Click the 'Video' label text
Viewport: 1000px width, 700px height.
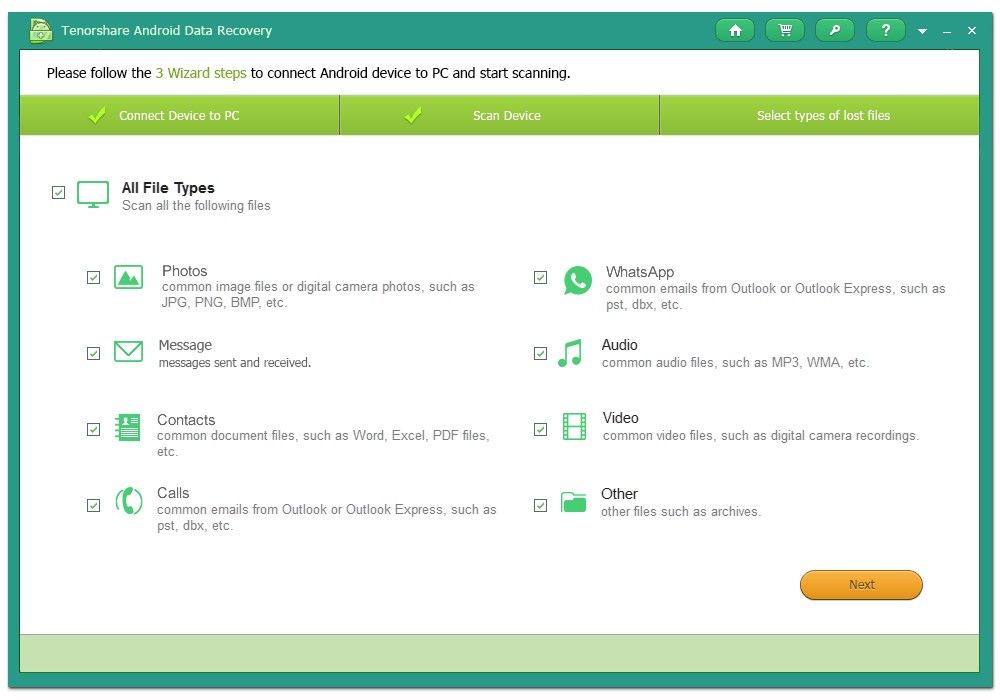click(621, 418)
